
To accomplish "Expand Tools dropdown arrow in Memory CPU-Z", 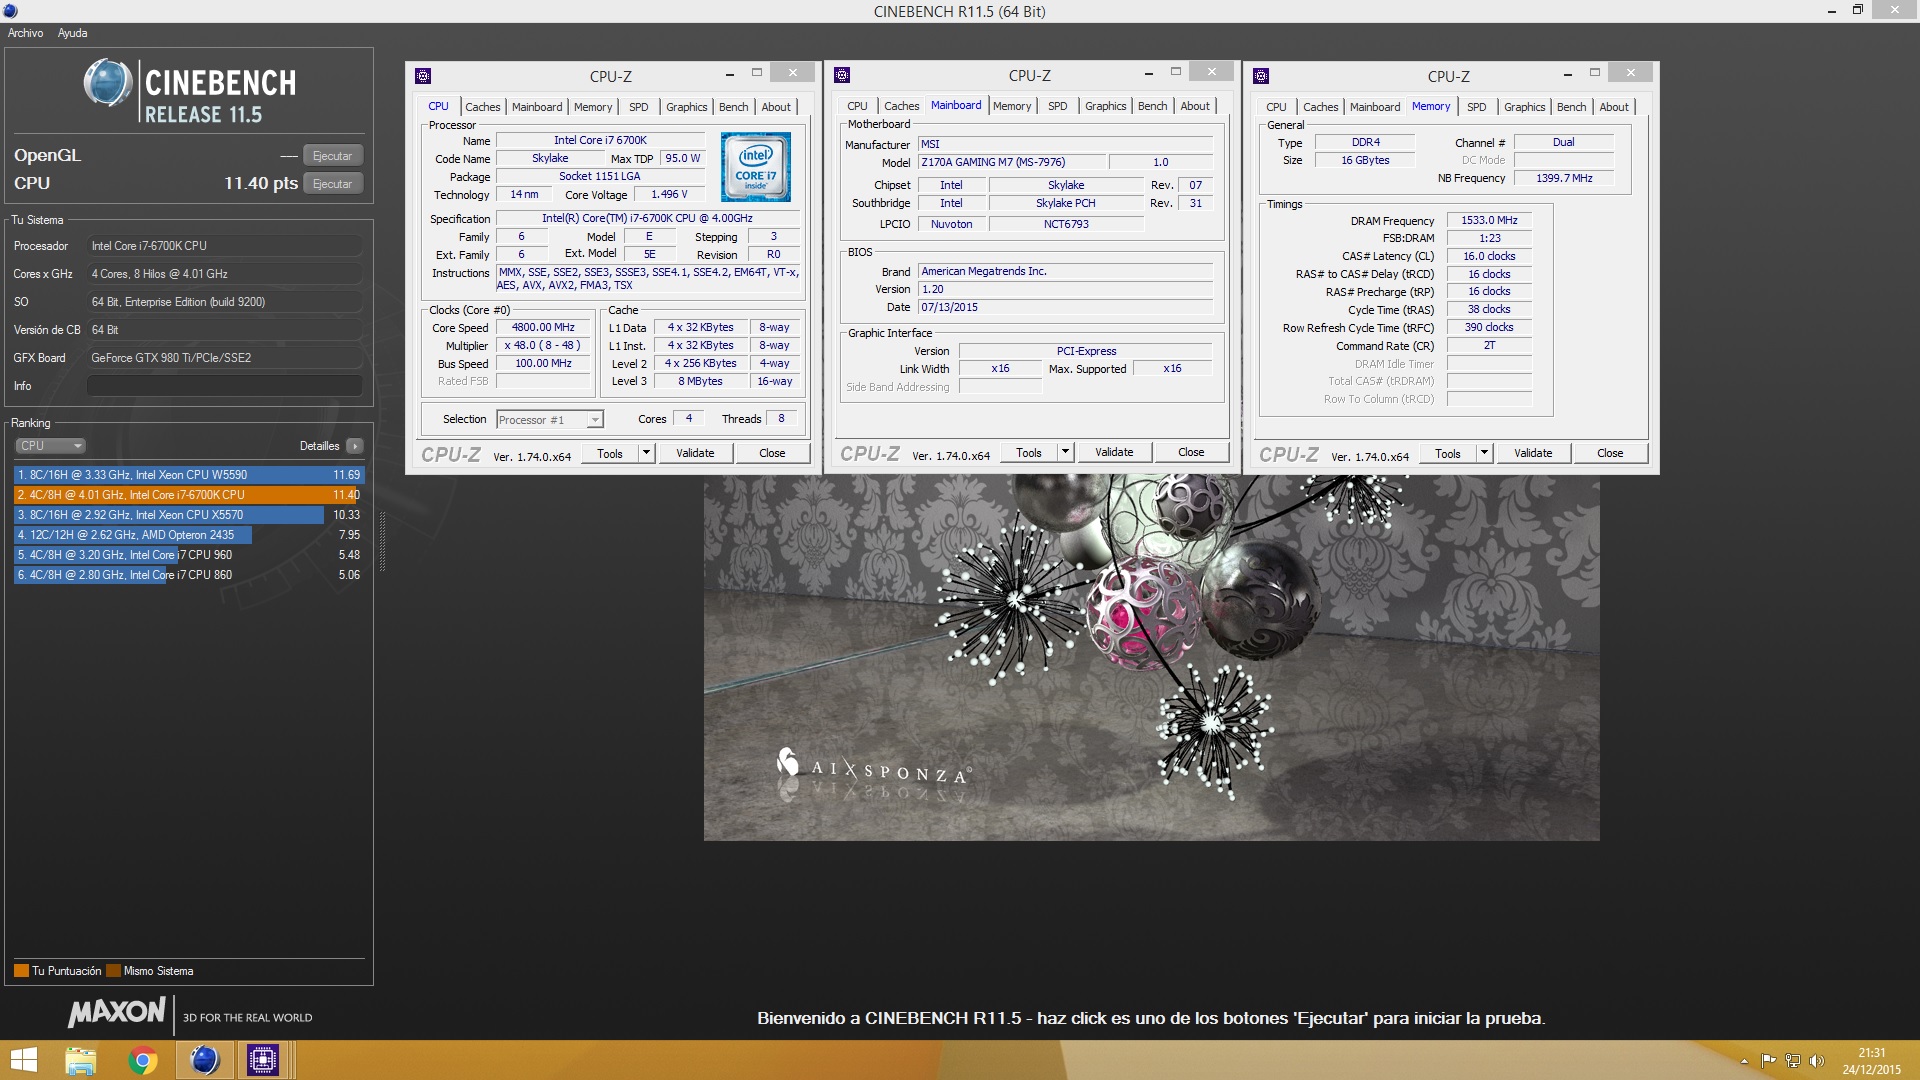I will (1484, 454).
